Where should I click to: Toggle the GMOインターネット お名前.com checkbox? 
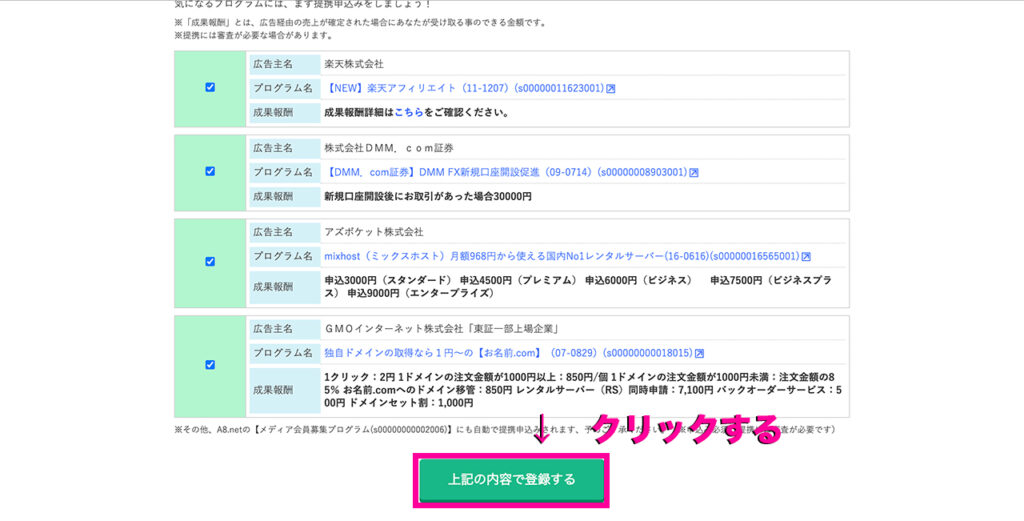(x=210, y=364)
